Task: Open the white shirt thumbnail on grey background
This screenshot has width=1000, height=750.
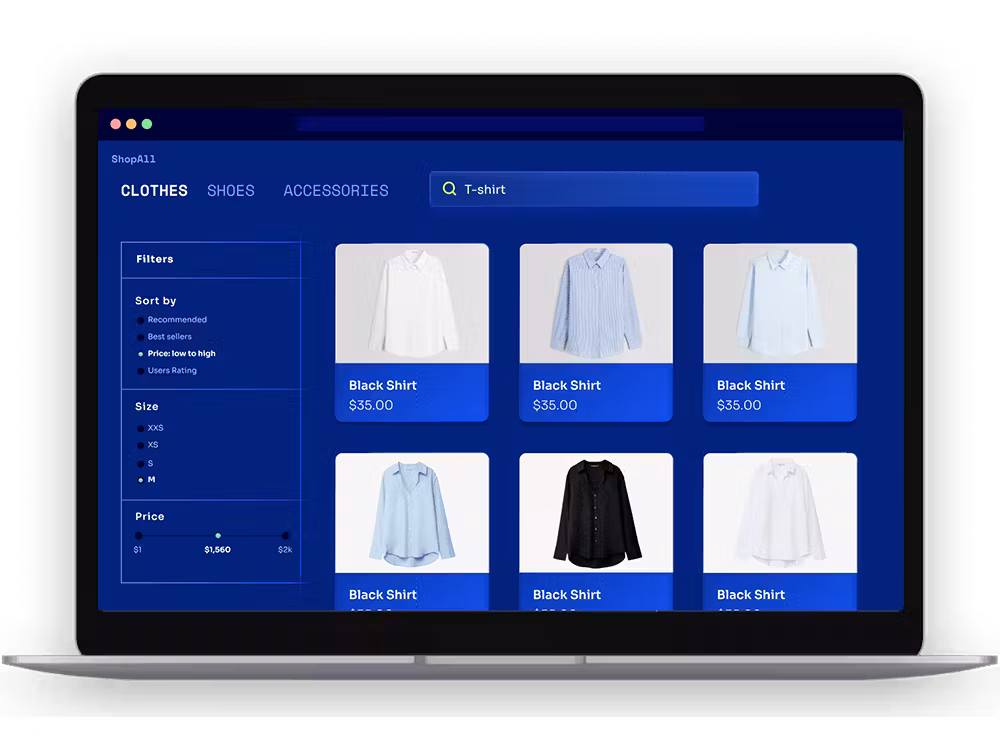Action: click(x=412, y=304)
